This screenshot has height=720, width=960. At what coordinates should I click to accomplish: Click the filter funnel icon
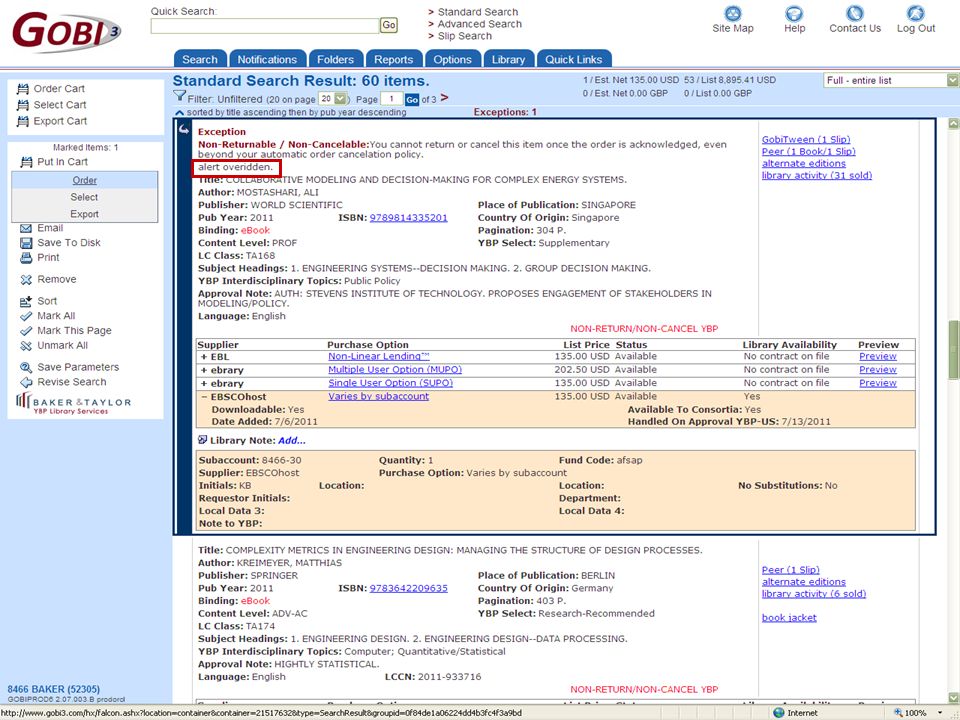pyautogui.click(x=179, y=96)
